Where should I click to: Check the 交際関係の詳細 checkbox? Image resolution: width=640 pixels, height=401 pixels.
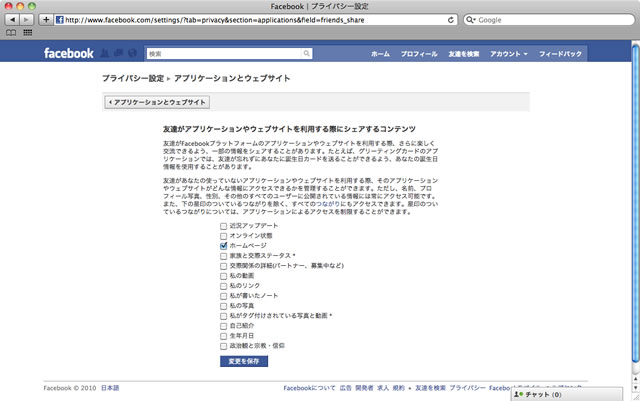coord(223,266)
